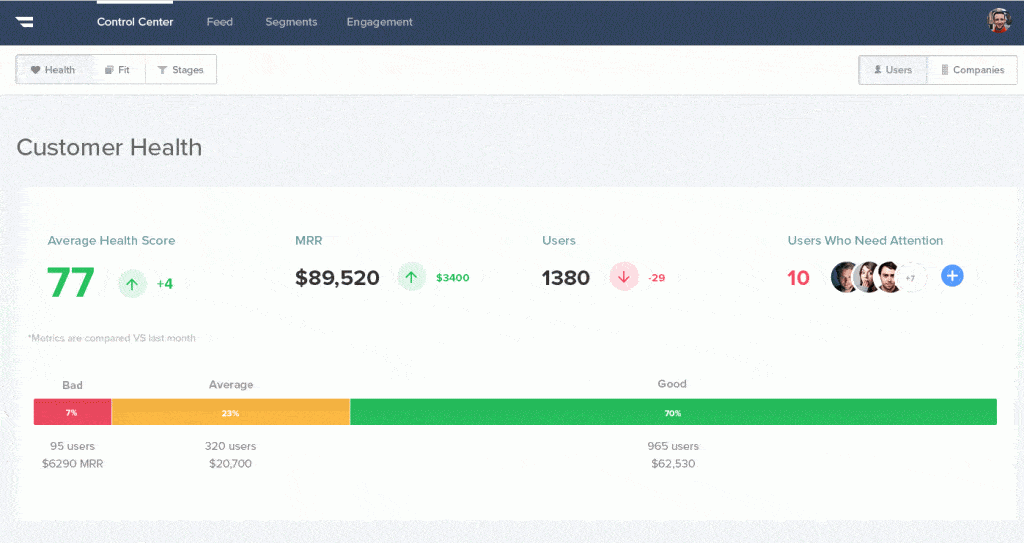Viewport: 1024px width, 543px height.
Task: Navigate to the Engagement section
Action: [x=379, y=22]
